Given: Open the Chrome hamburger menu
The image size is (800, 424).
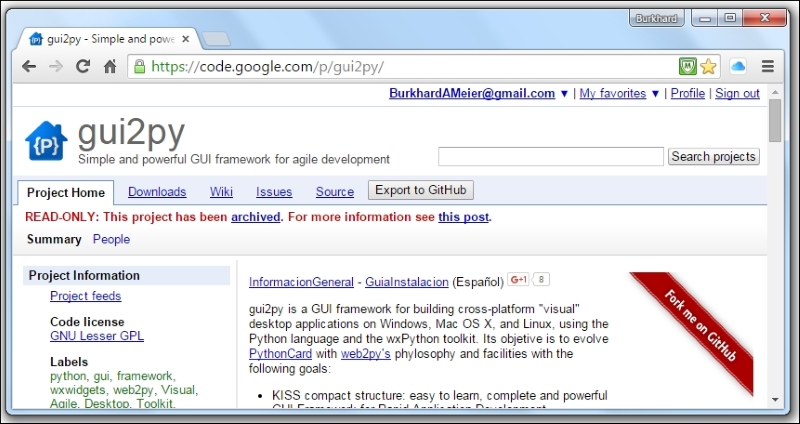Looking at the screenshot, I should click(767, 66).
